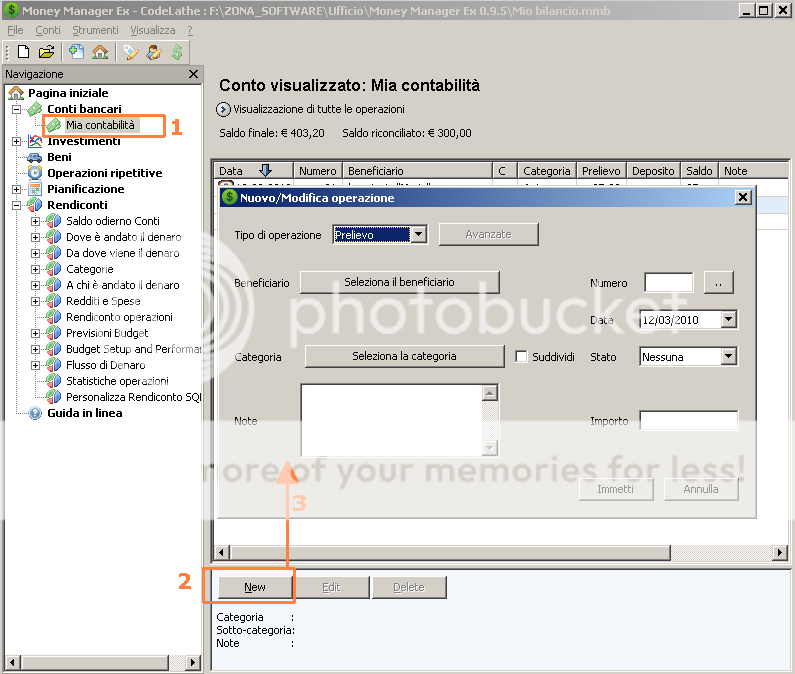This screenshot has height=674, width=795.
Task: Click the Beni car icon
Action: (34, 157)
